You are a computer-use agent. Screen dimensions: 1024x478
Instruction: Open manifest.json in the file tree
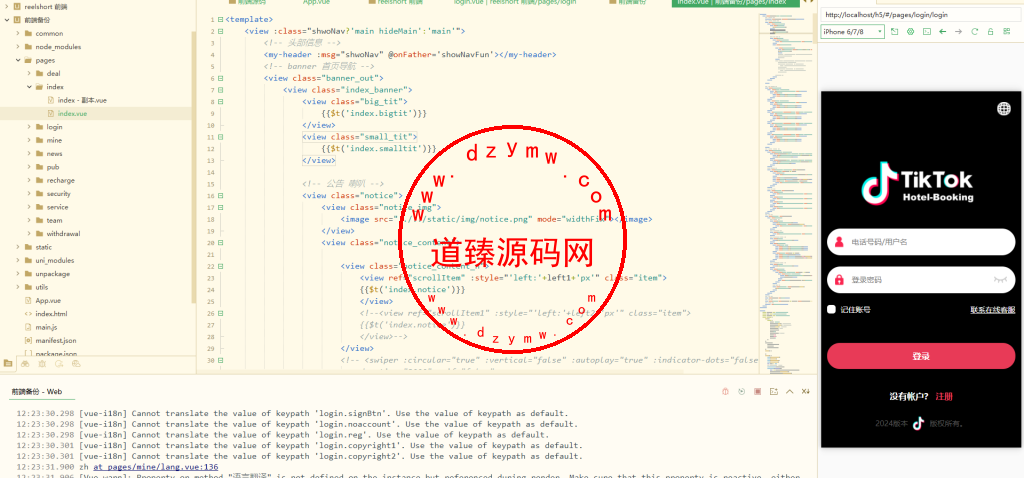coord(56,341)
